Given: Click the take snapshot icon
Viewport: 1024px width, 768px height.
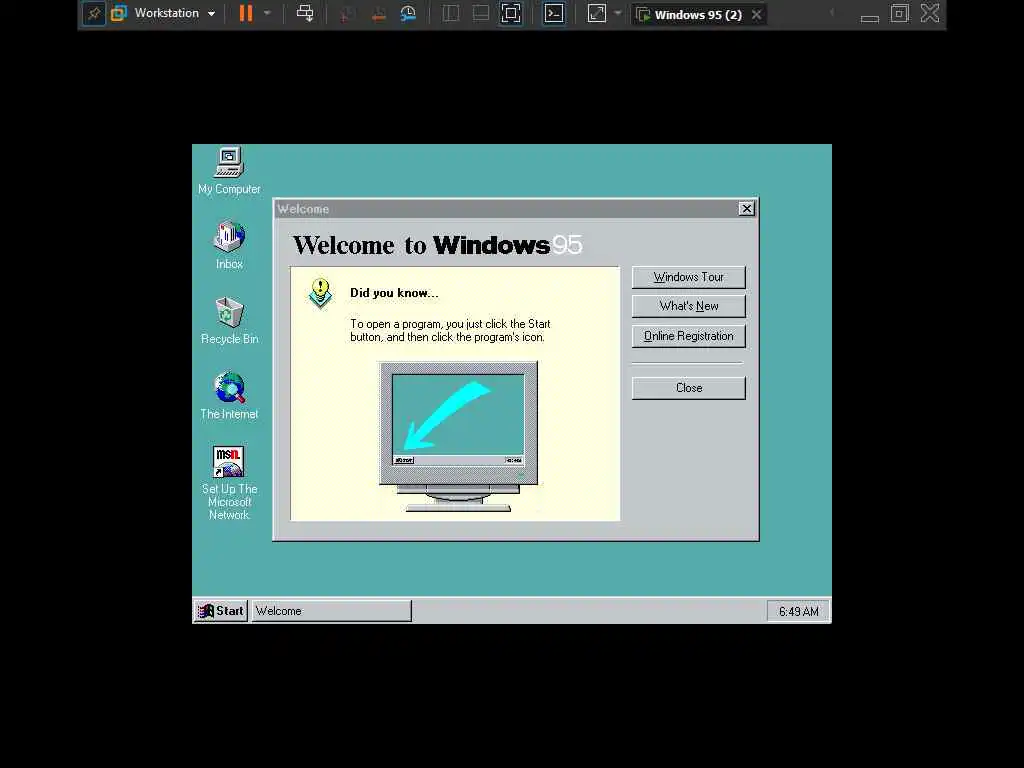Looking at the screenshot, I should (347, 14).
